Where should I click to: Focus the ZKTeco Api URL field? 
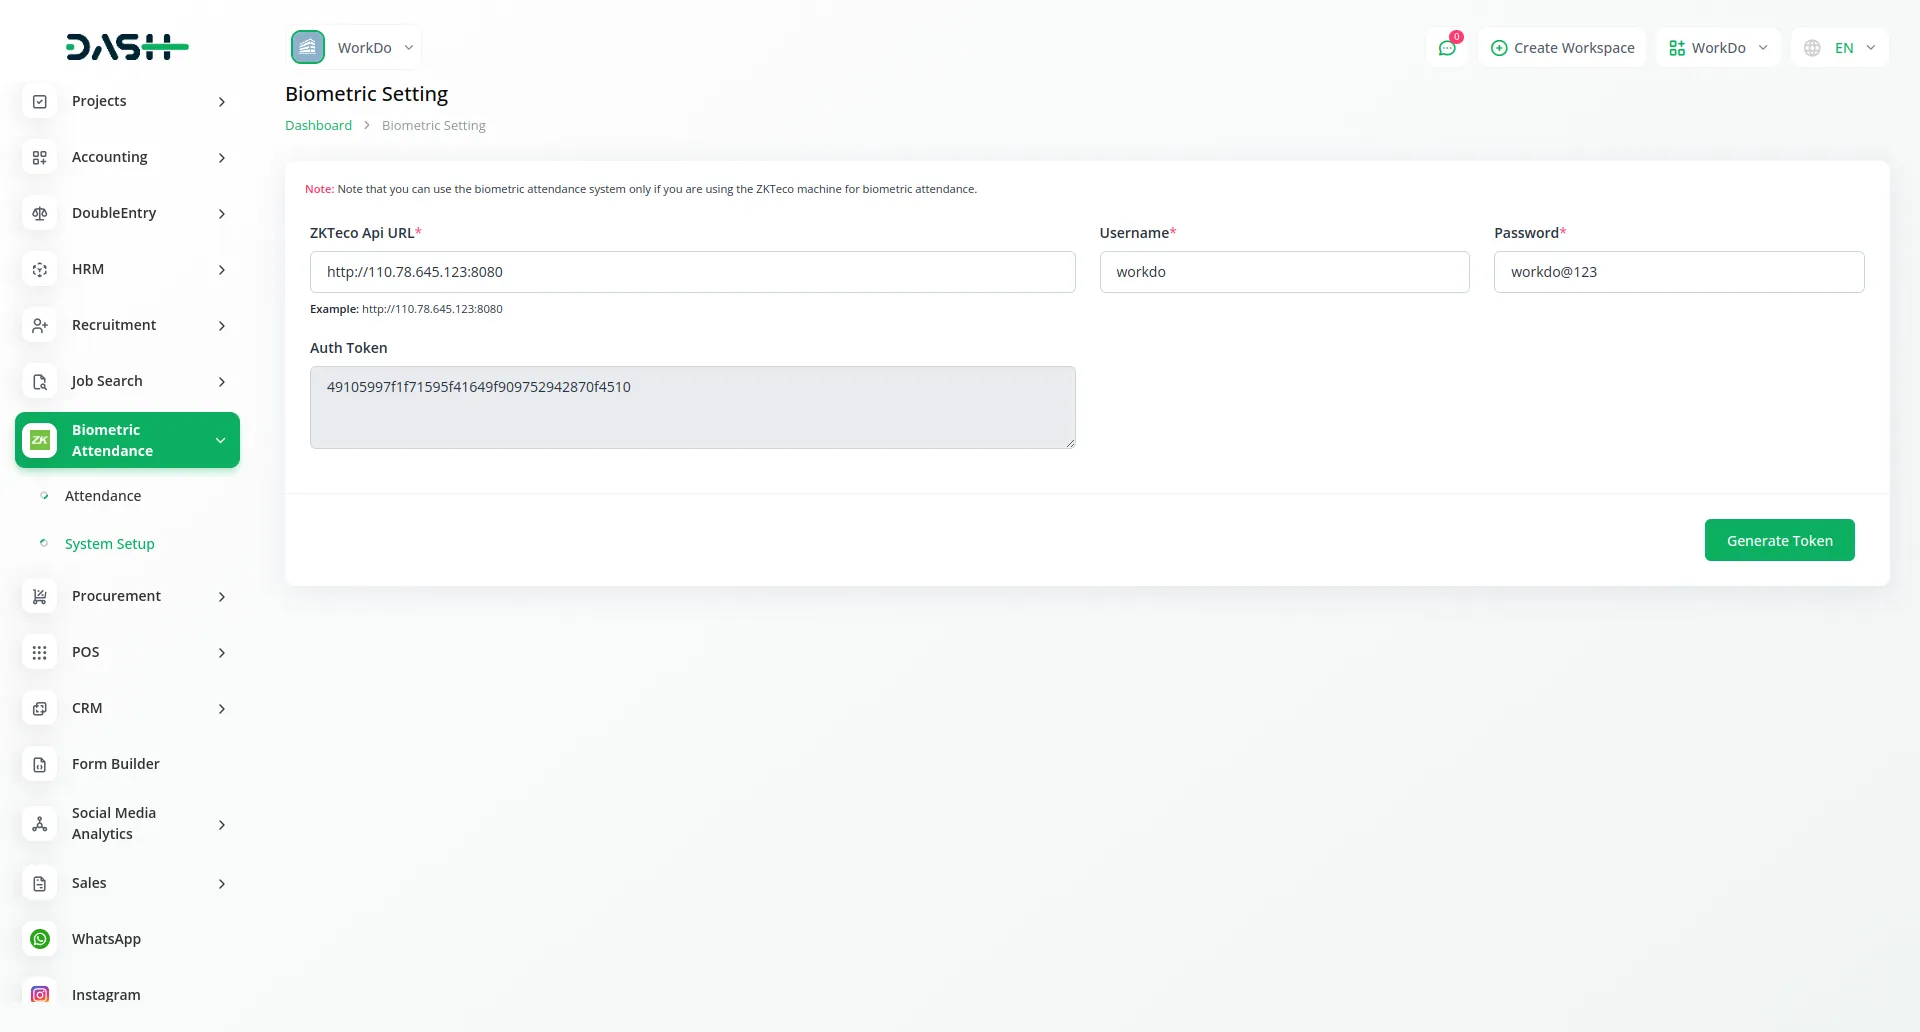coord(692,272)
